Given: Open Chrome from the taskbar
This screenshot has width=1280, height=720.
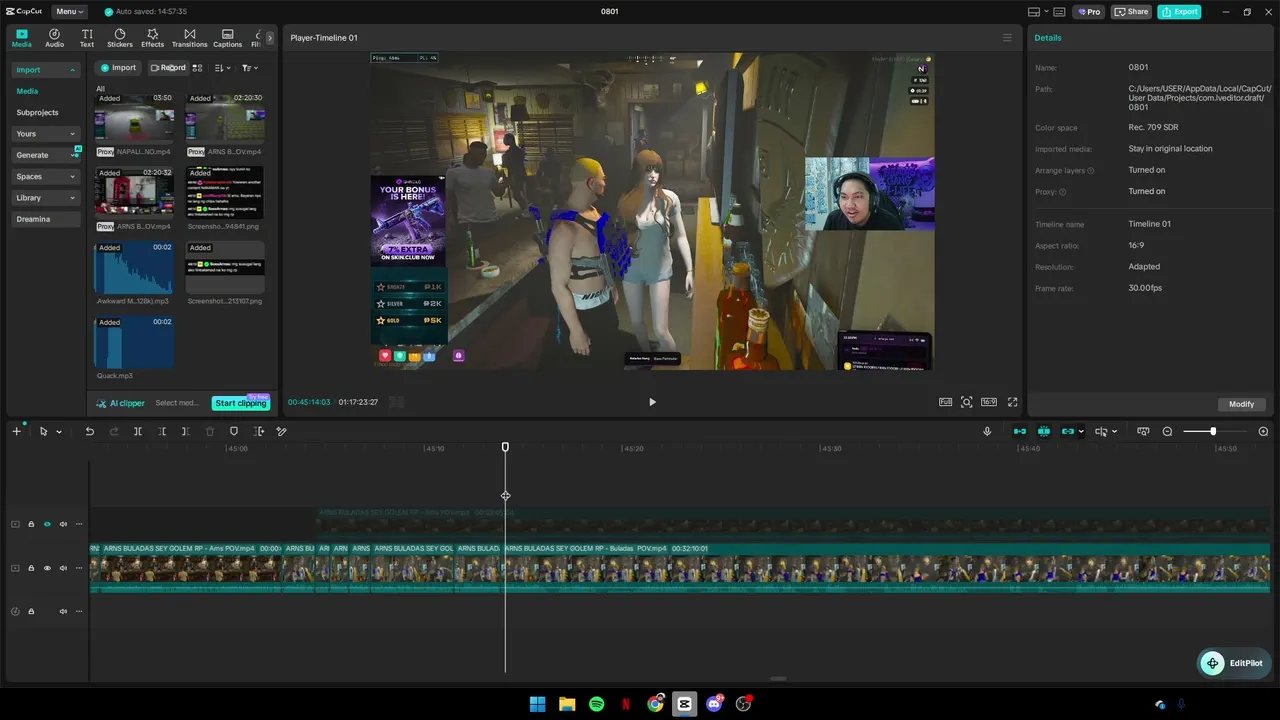Looking at the screenshot, I should click(x=655, y=704).
